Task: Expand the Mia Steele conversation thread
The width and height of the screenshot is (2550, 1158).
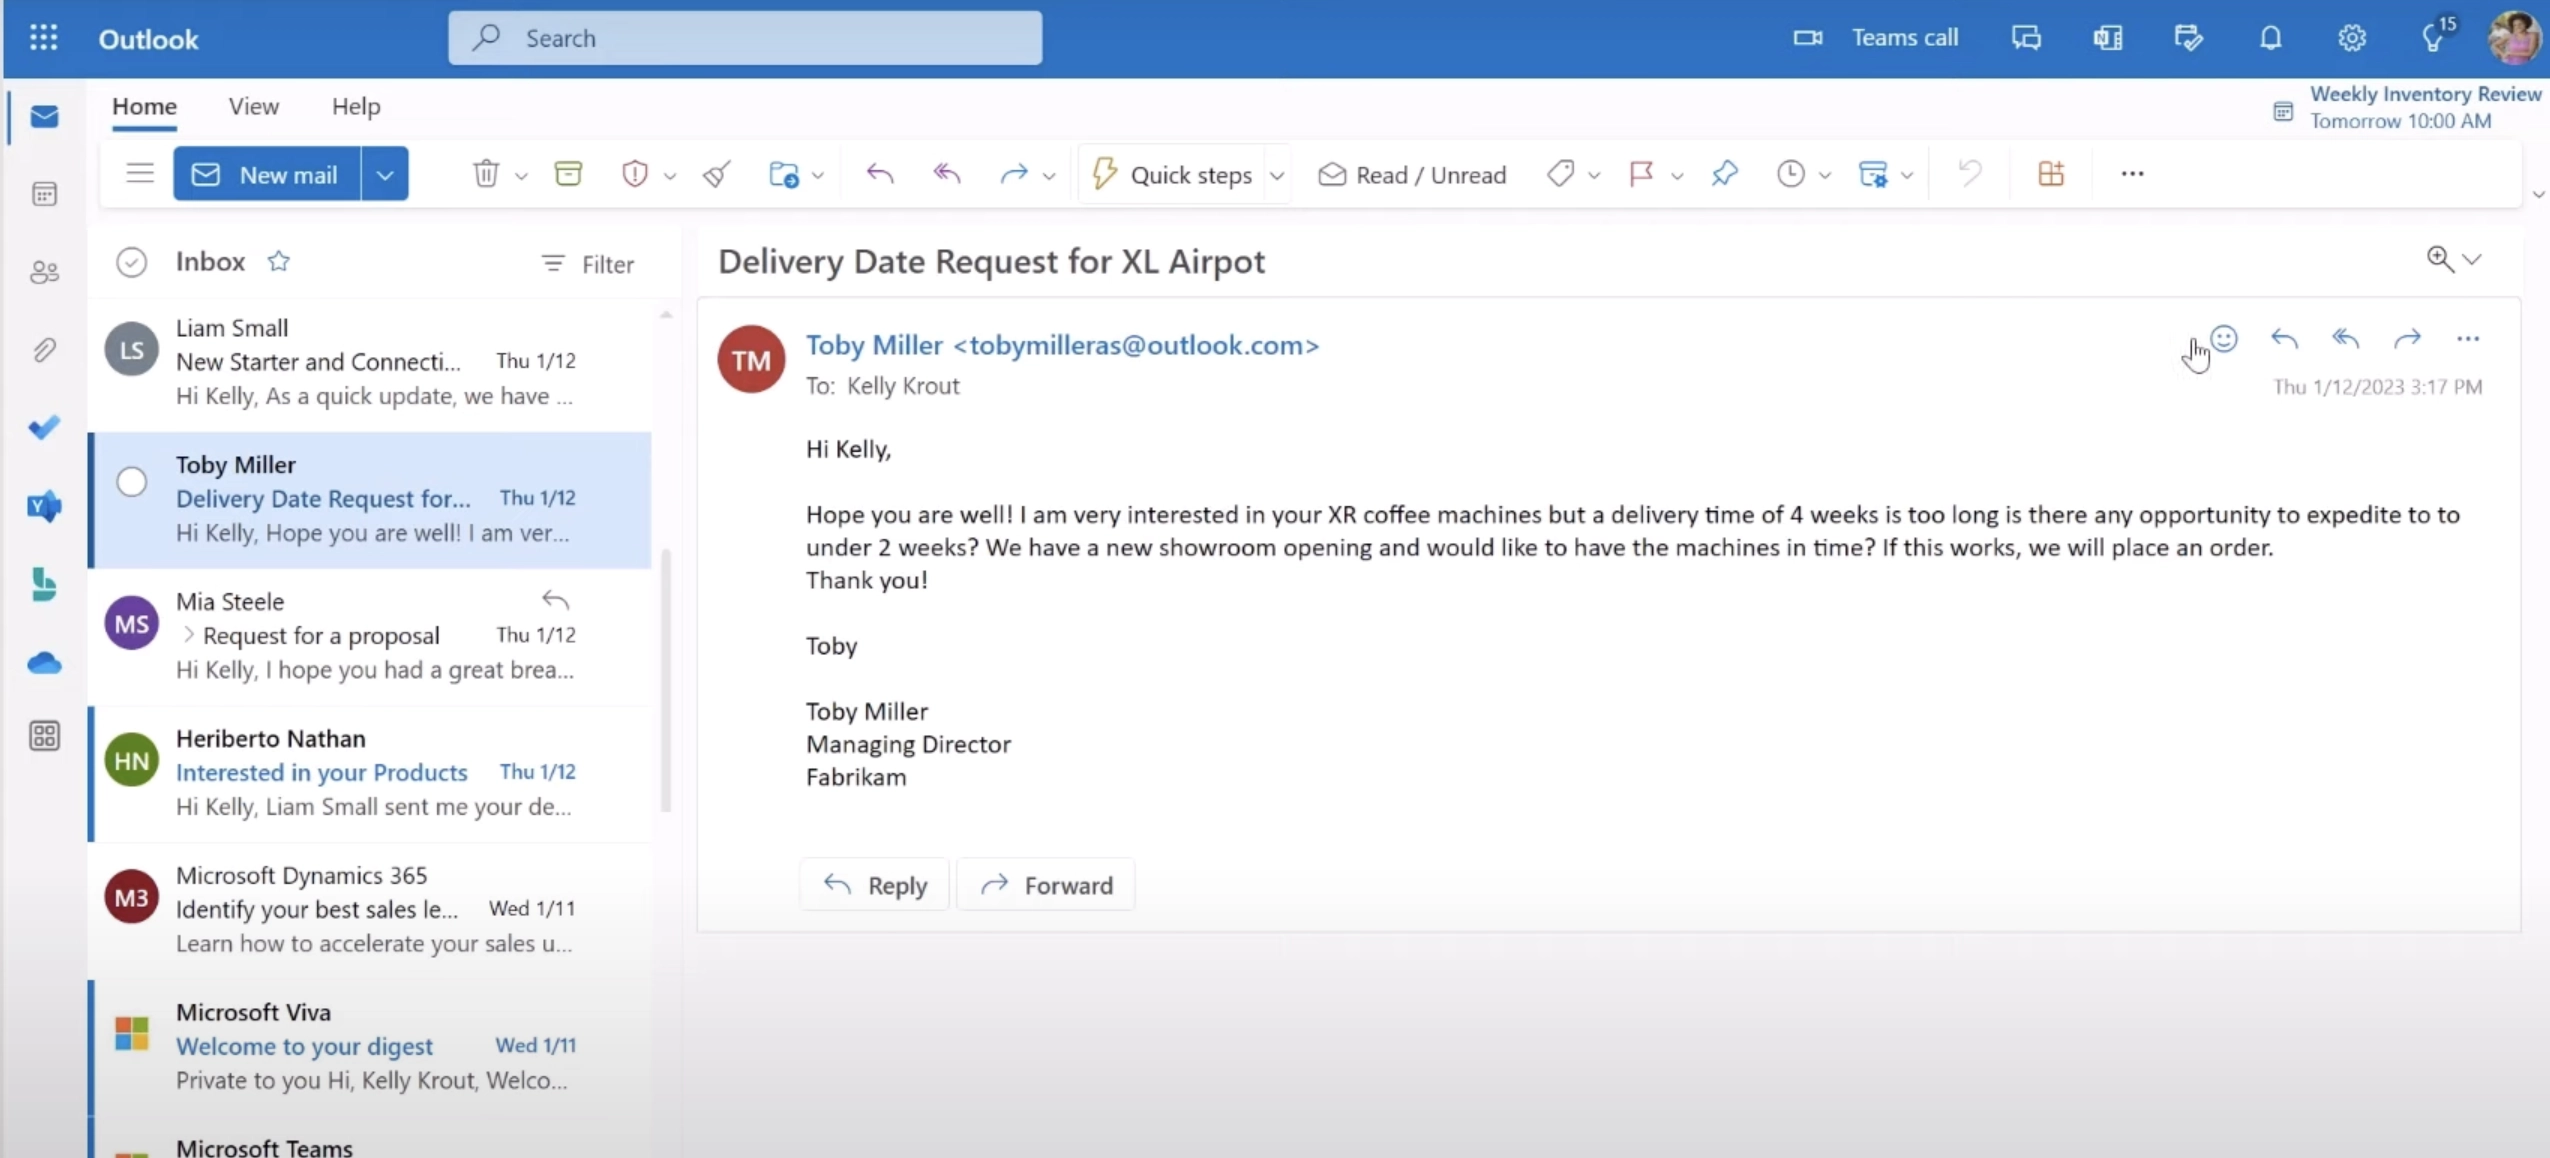Action: [x=188, y=635]
